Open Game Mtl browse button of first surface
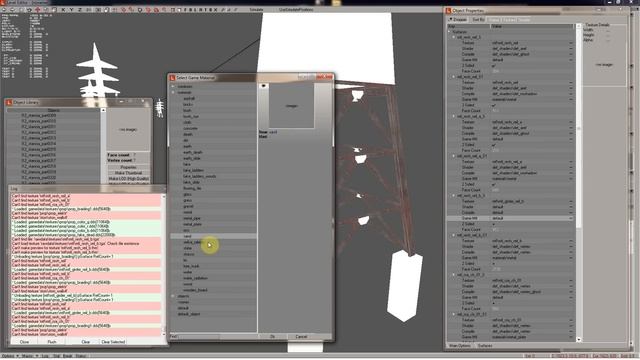The height and width of the screenshot is (360, 640). click(571, 60)
